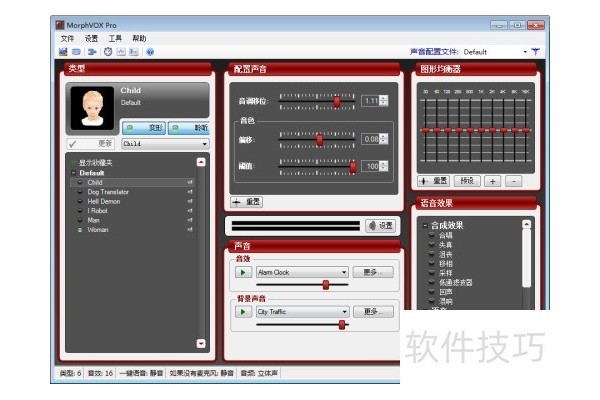
Task: Increase the 偏移 timbre shift value stepper
Action: (x=384, y=136)
